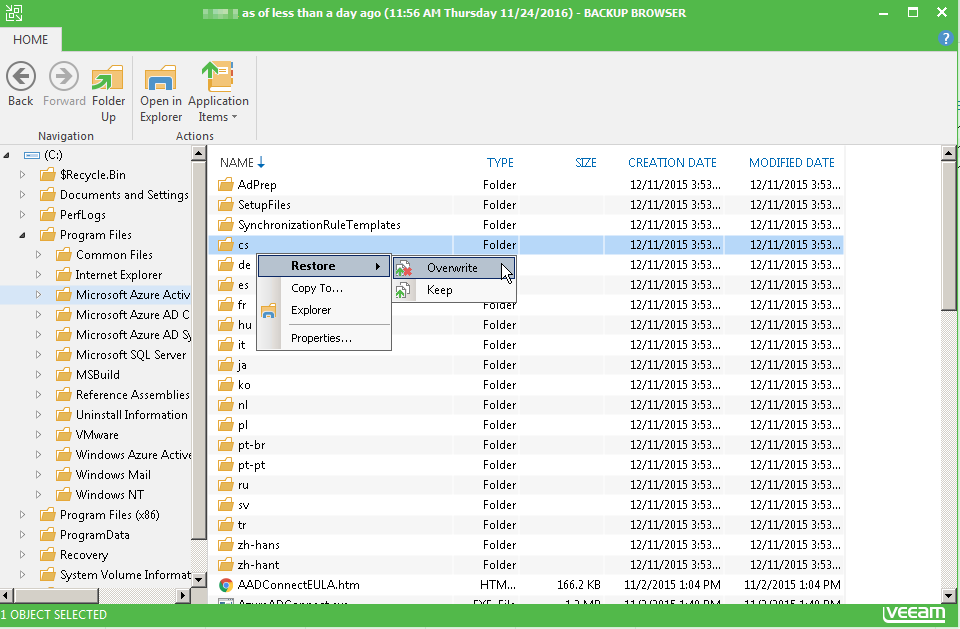Click AdPrep folder icon
This screenshot has width=960, height=629.
(226, 184)
